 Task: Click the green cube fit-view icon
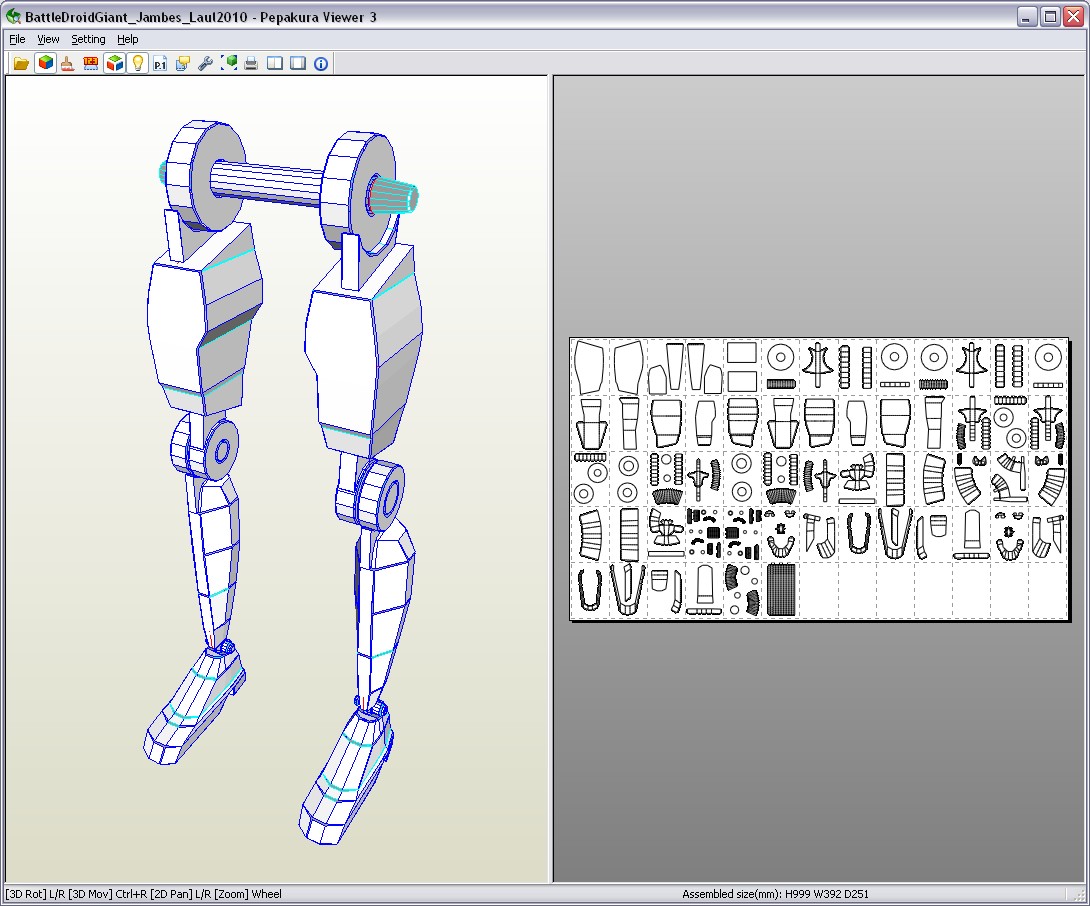click(x=229, y=63)
